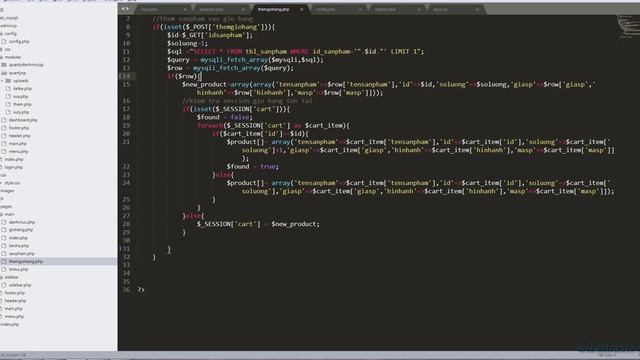This screenshot has width=640, height=360.
Task: Open login.php from the sidebar
Action: 13,167
